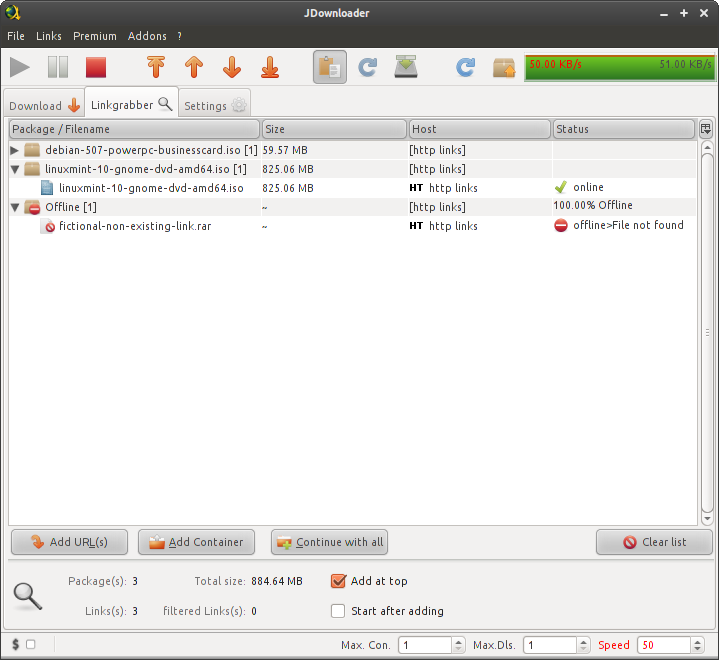Open the Premium menu

95,36
